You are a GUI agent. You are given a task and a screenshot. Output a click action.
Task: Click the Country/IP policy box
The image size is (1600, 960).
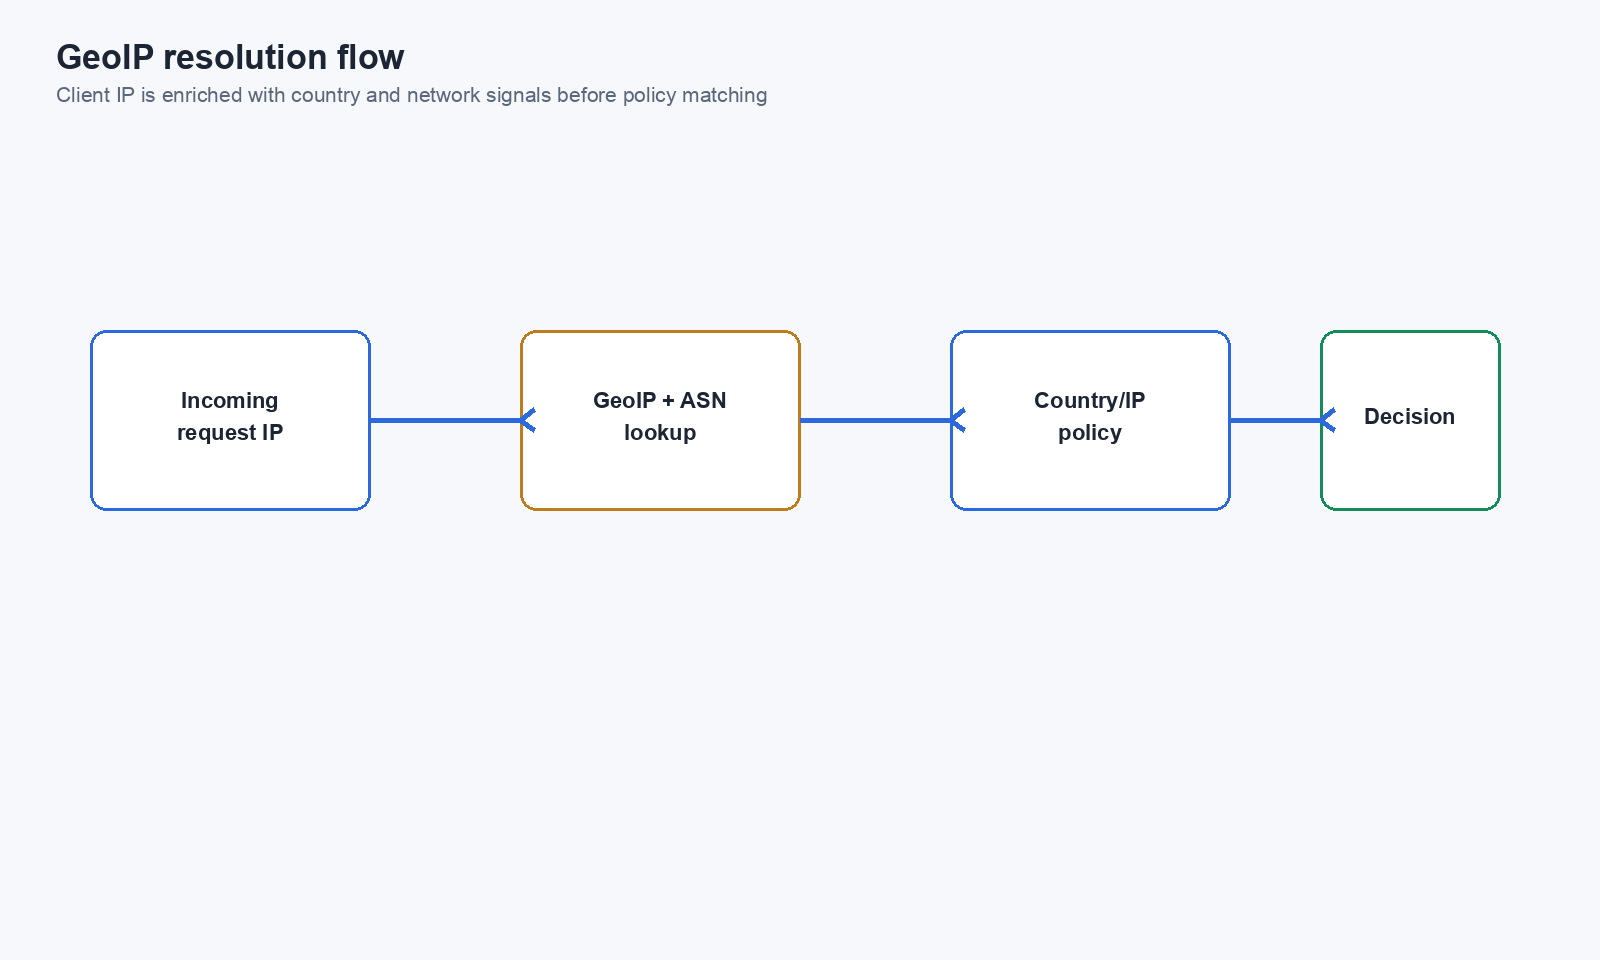(x=1090, y=420)
